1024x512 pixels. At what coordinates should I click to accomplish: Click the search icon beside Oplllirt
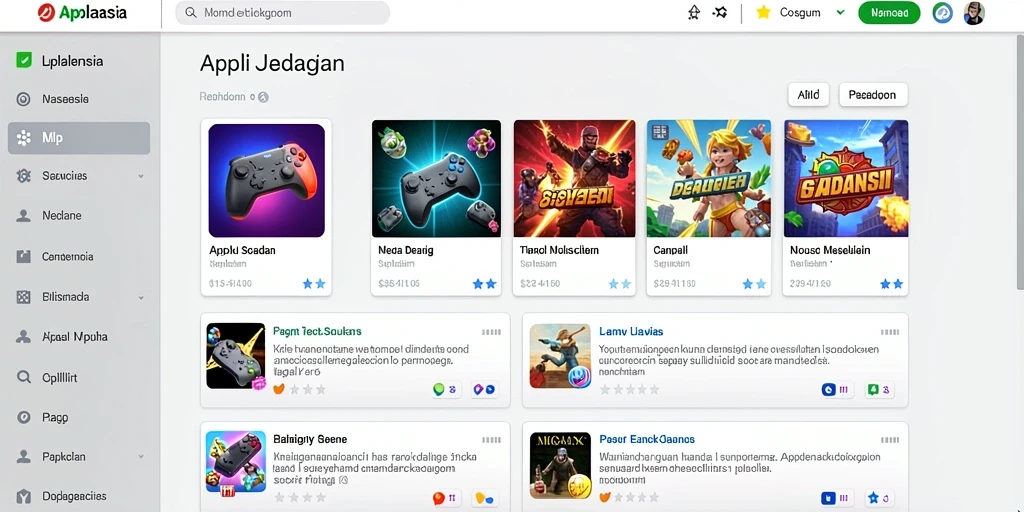[24, 377]
